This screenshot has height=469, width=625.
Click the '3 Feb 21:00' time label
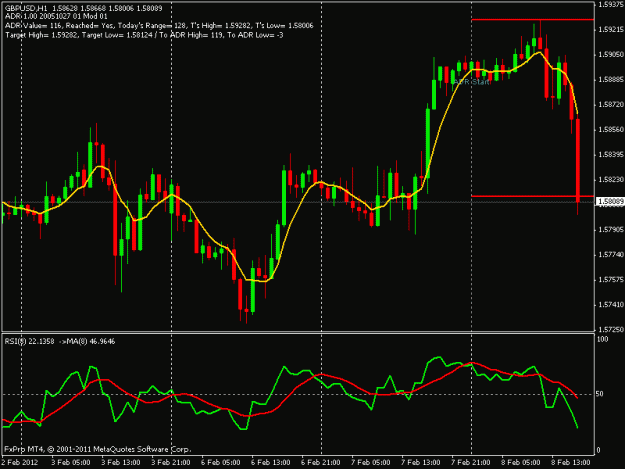tap(171, 462)
